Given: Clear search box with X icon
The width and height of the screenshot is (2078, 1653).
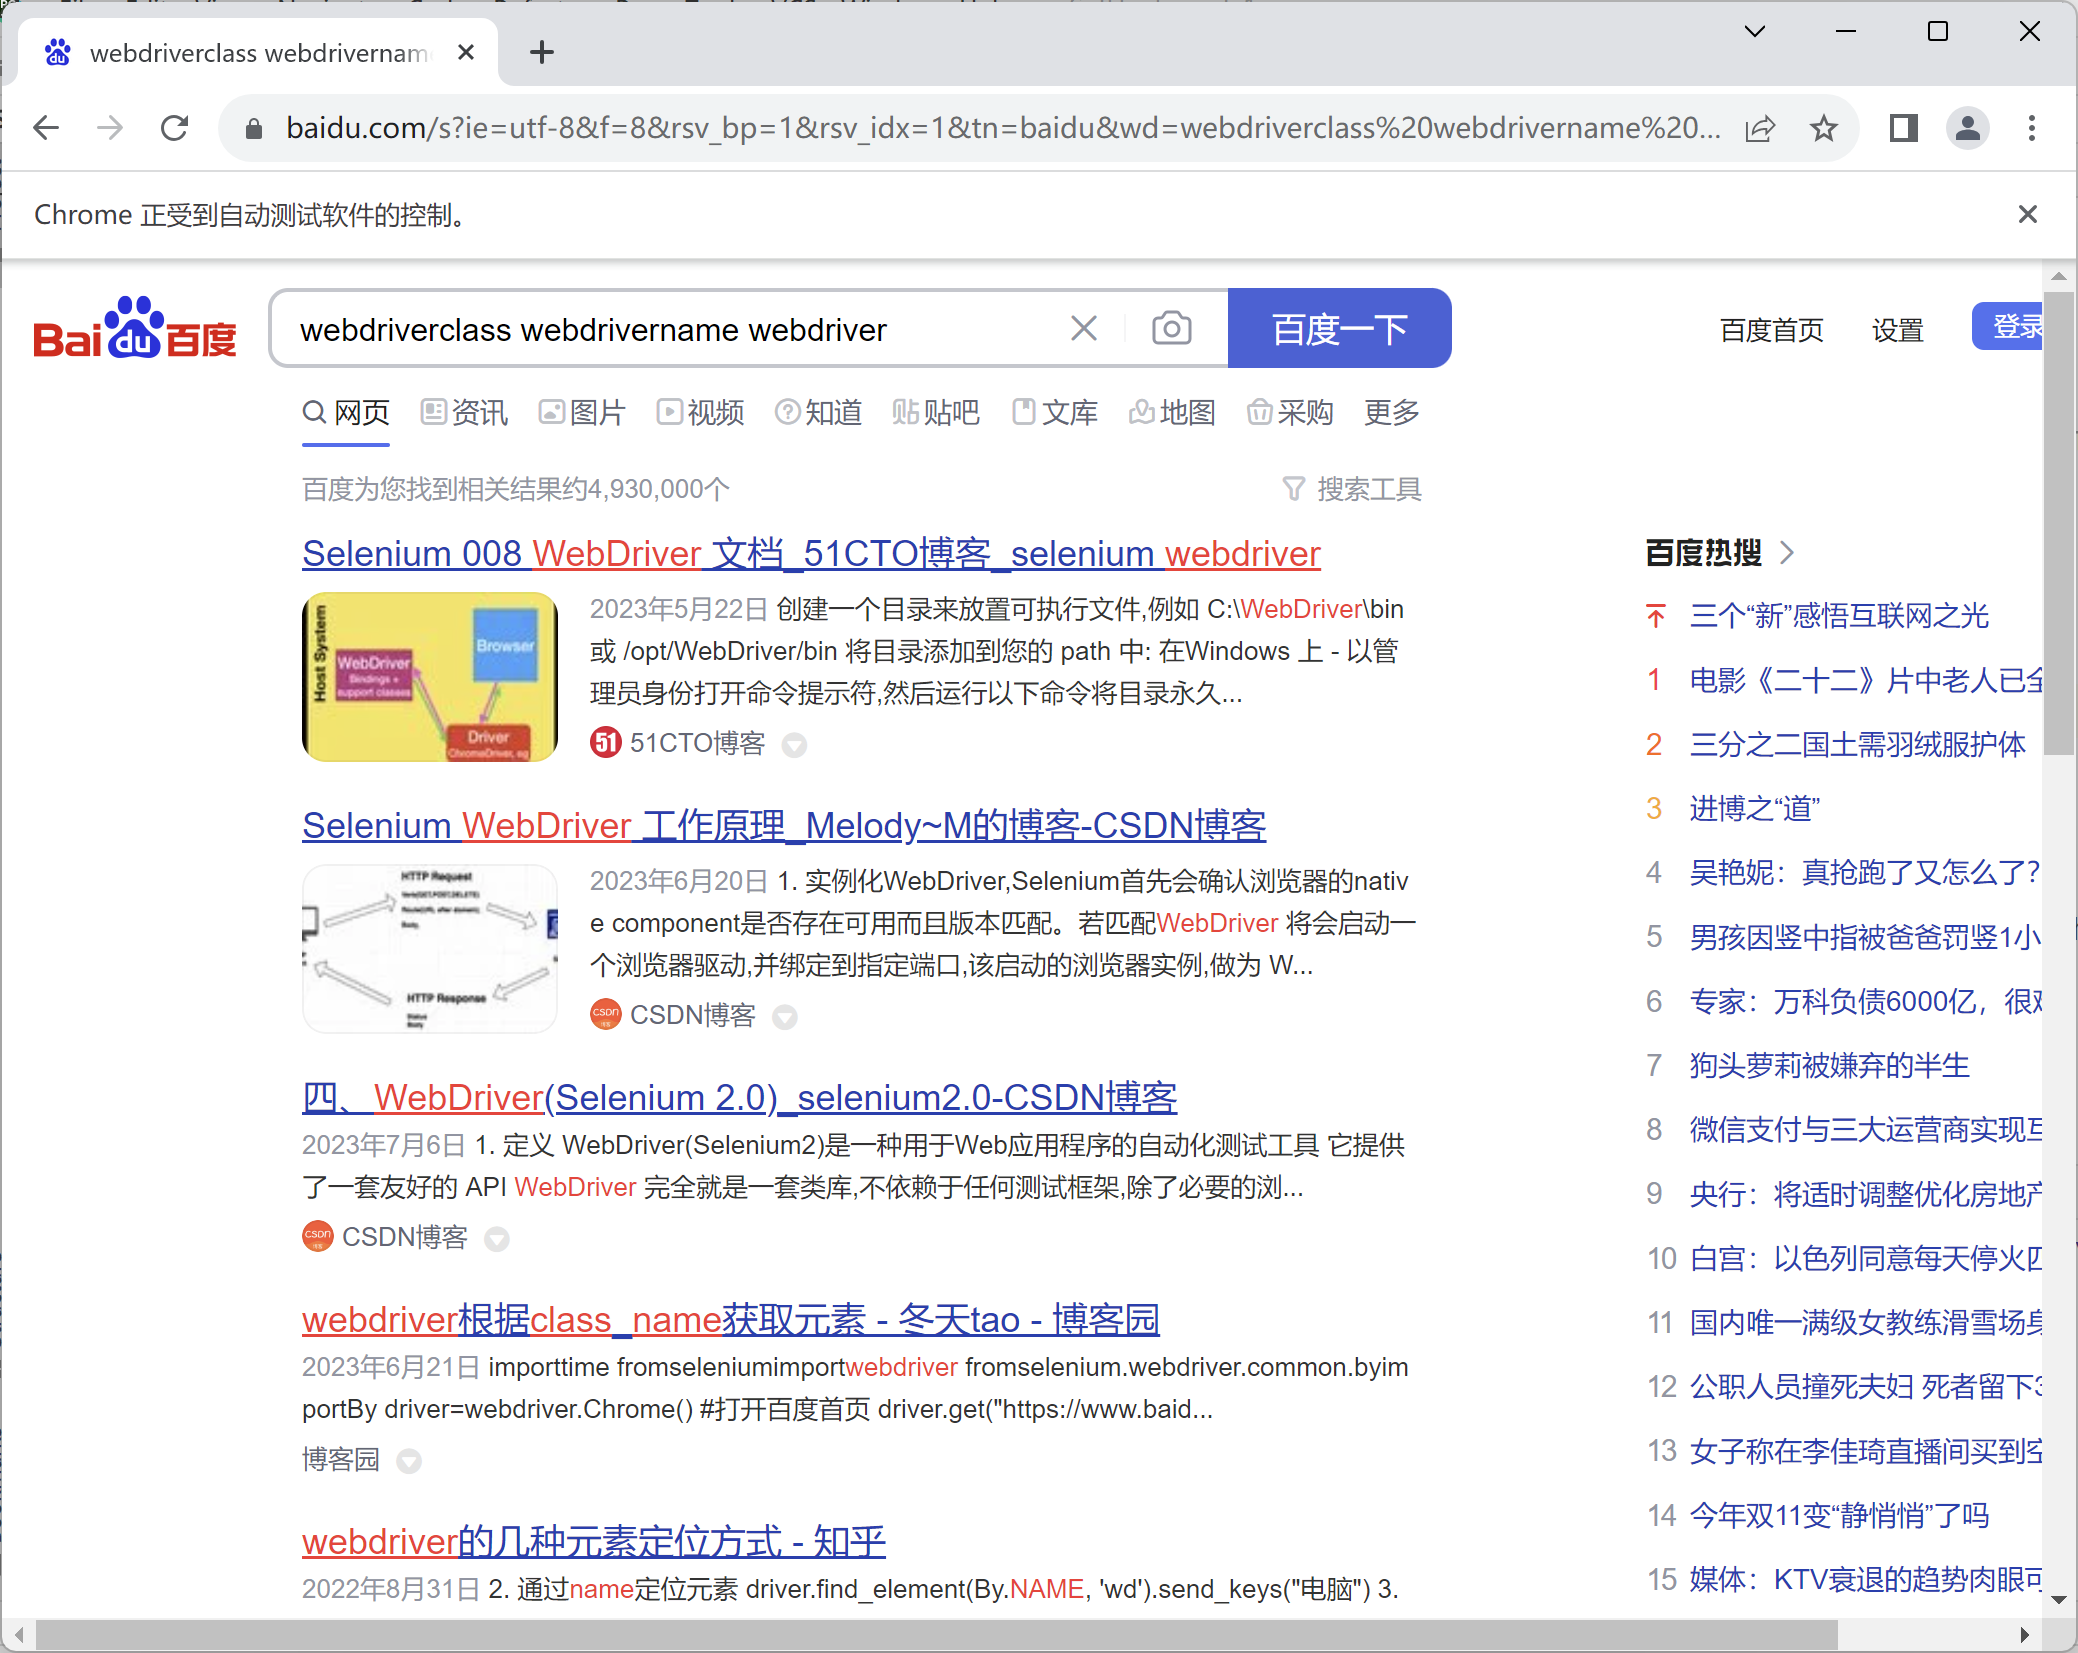Looking at the screenshot, I should pos(1084,329).
